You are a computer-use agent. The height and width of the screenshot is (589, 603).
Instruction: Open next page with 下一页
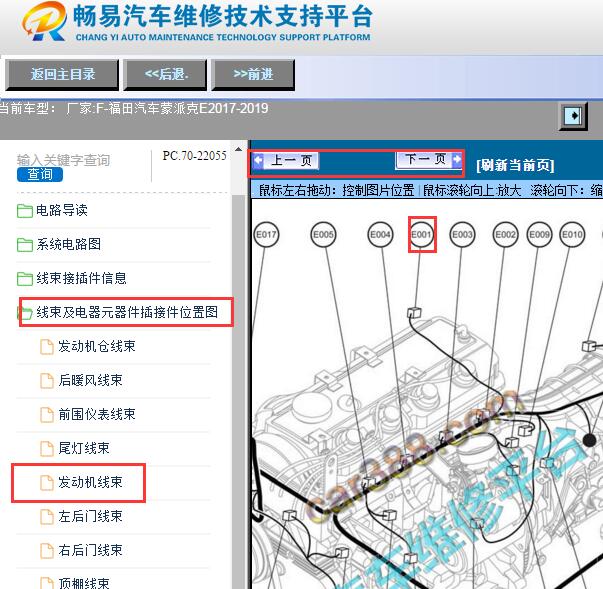428,159
